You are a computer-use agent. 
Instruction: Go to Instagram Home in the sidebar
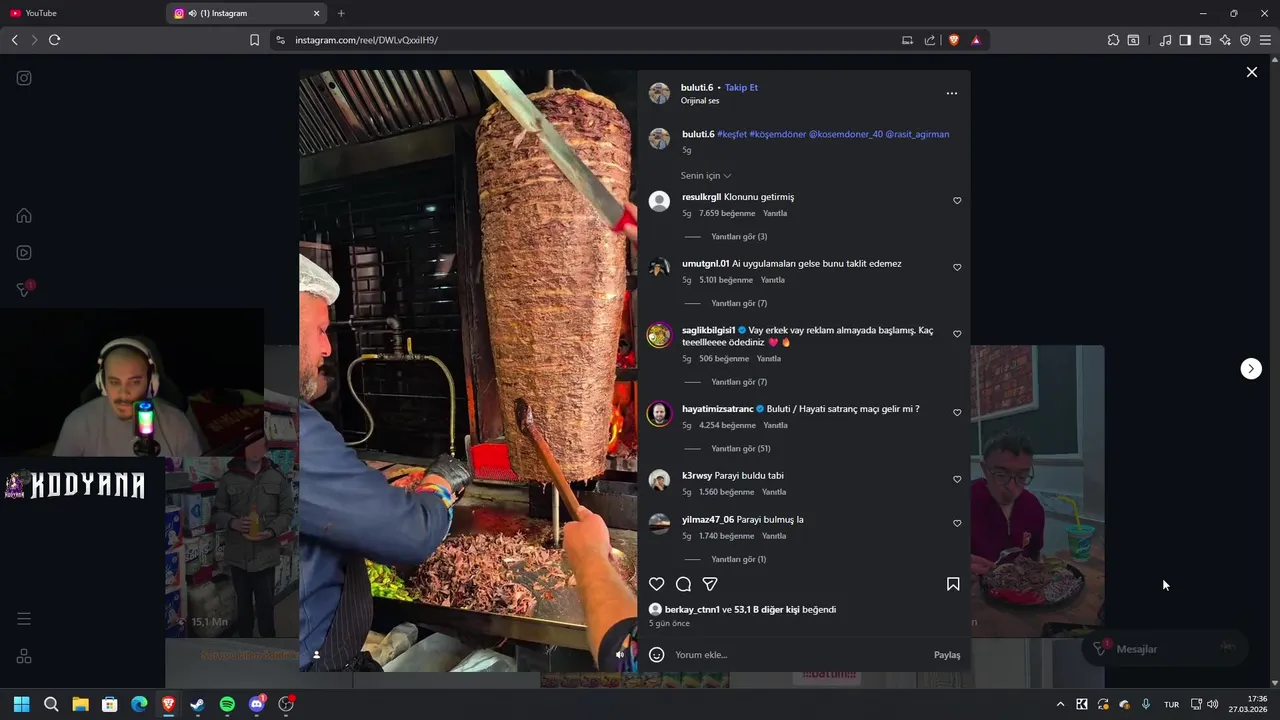(x=24, y=216)
